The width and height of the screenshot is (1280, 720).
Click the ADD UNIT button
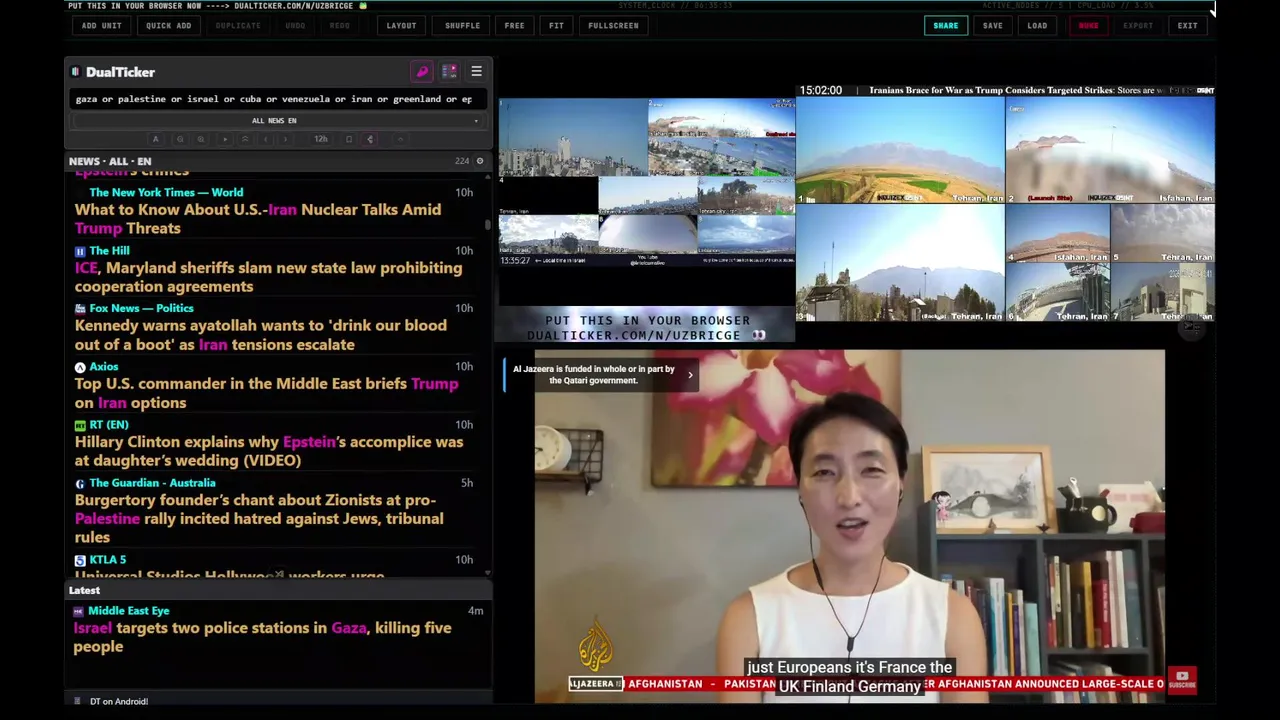(x=101, y=25)
